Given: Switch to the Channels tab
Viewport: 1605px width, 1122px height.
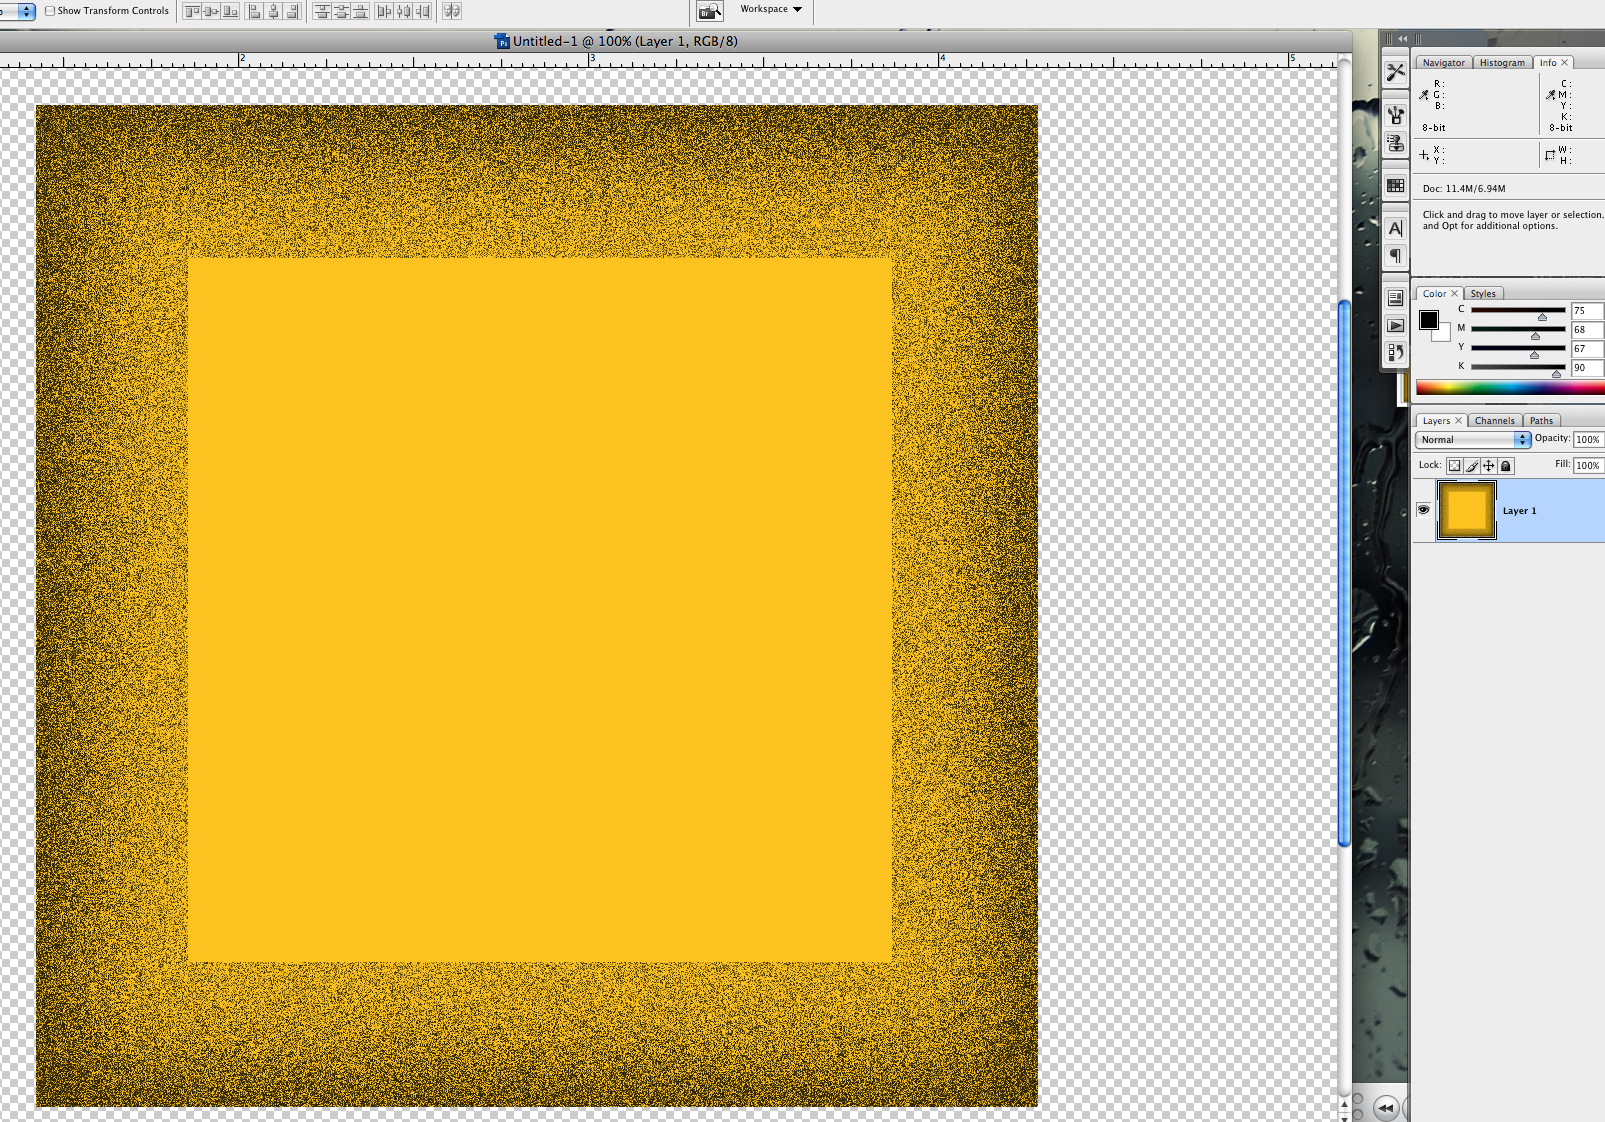Looking at the screenshot, I should point(1494,421).
